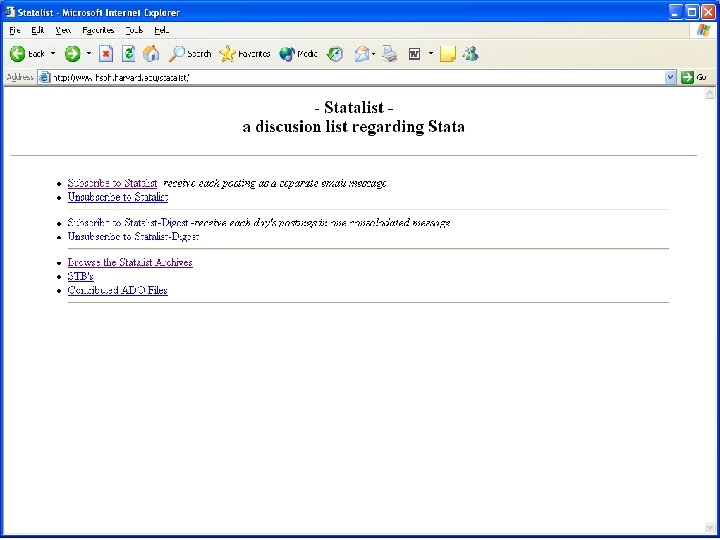Open Subscribe to Statalist-Digest link

click(128, 223)
